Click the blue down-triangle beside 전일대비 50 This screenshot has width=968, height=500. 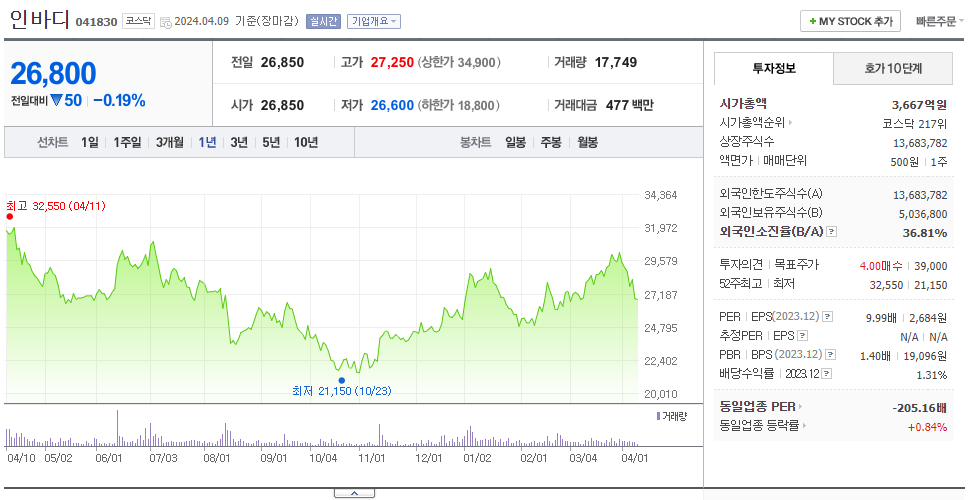[x=56, y=100]
